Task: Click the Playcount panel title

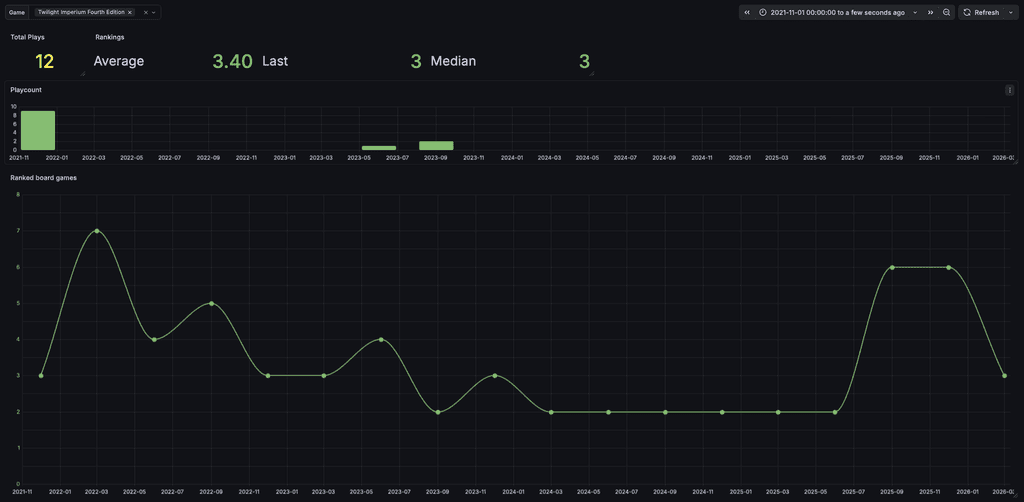Action: (x=26, y=90)
